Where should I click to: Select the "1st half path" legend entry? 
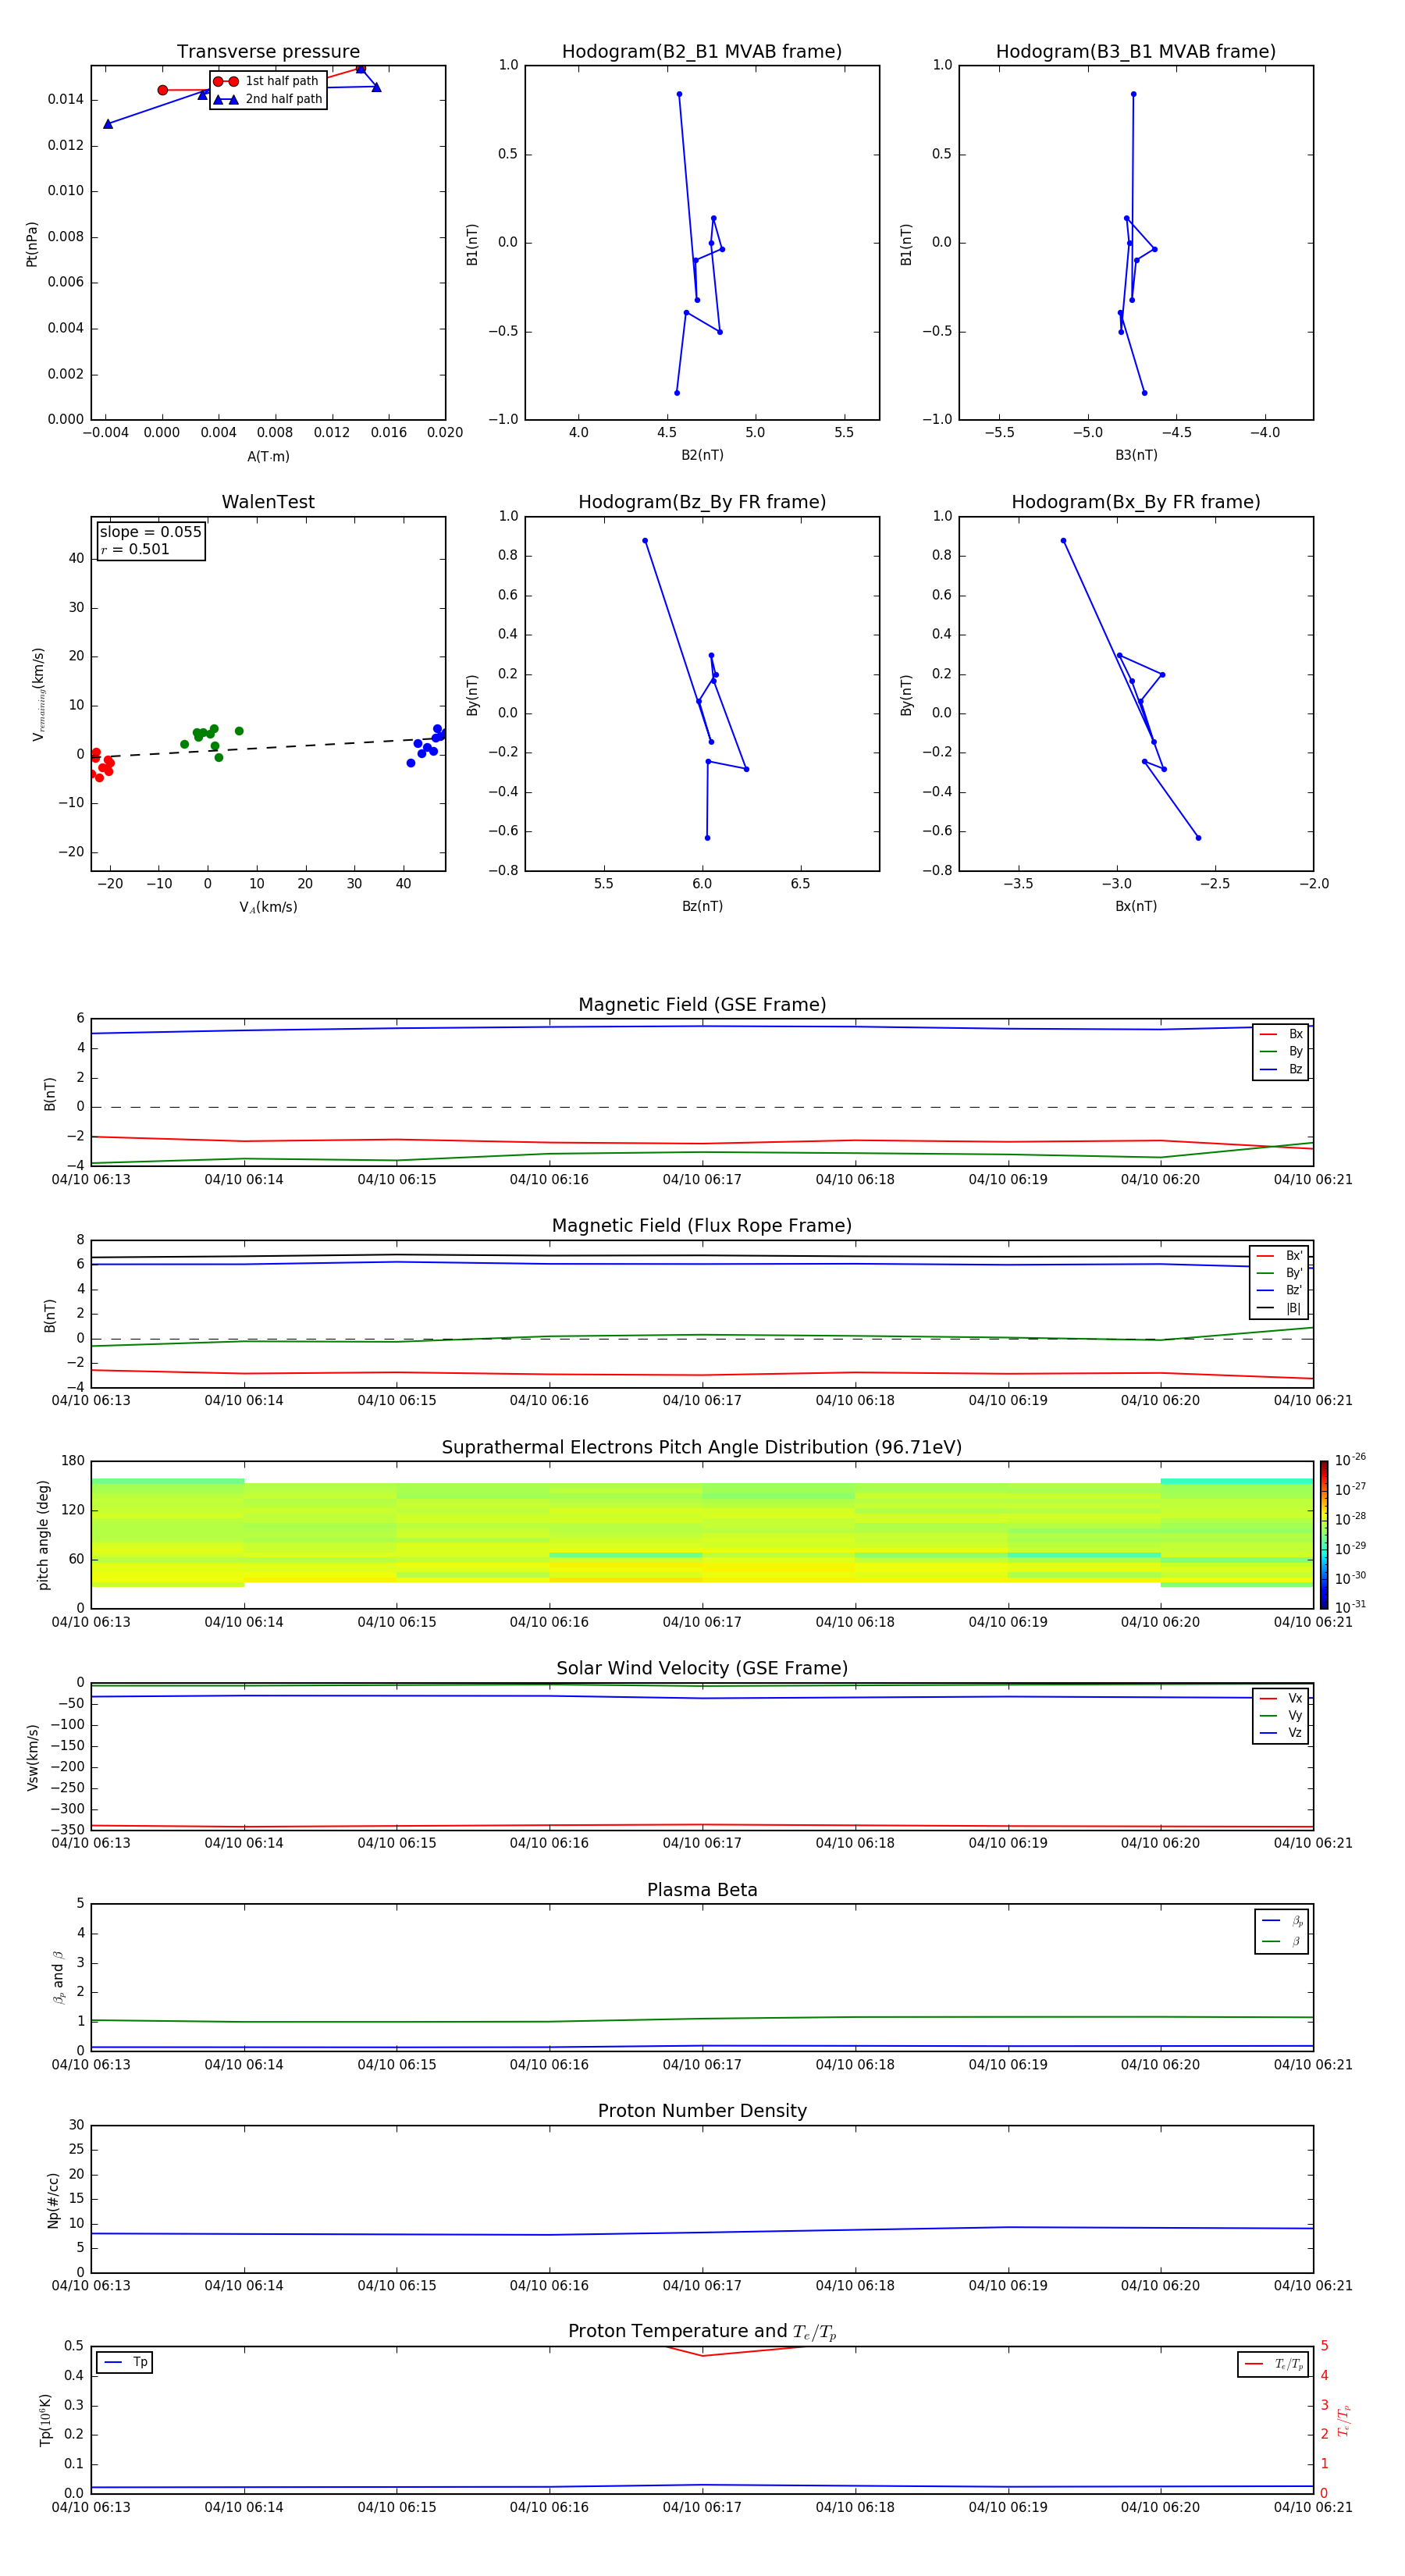267,81
